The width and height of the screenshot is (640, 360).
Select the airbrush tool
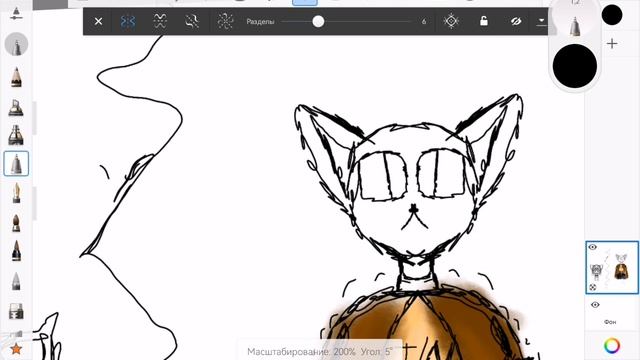[16, 135]
